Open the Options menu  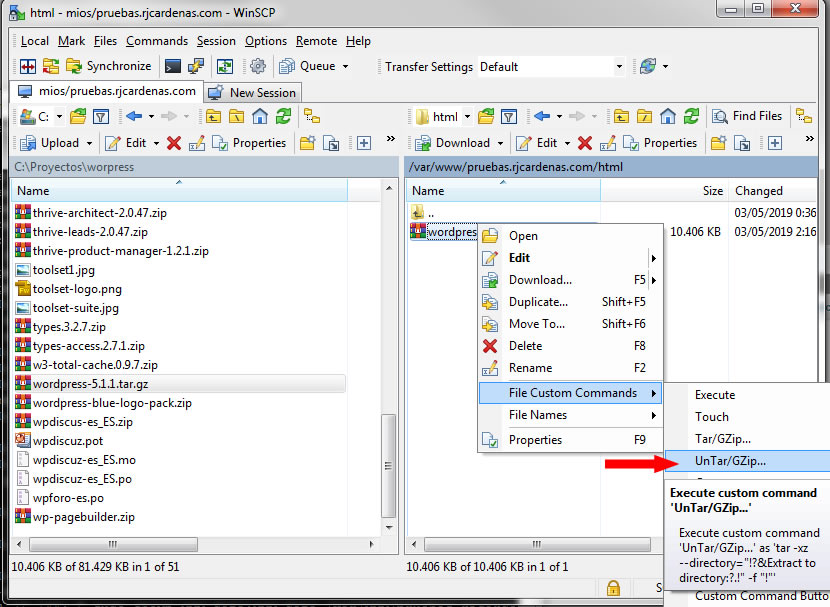point(266,41)
